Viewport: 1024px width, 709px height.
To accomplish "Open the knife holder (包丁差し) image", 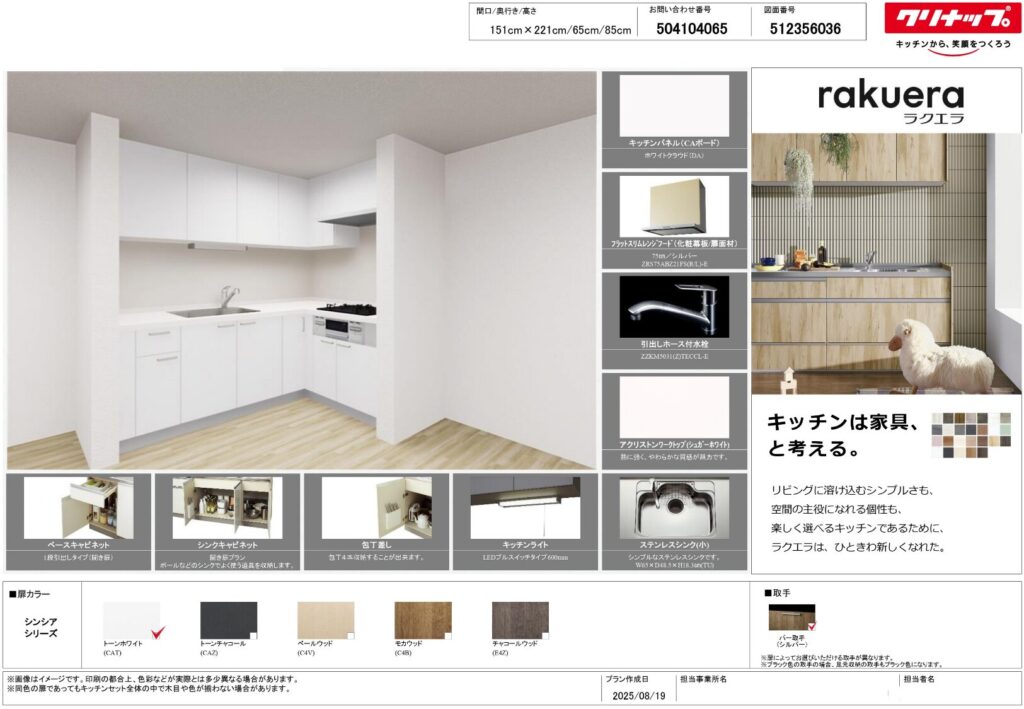I will [376, 508].
